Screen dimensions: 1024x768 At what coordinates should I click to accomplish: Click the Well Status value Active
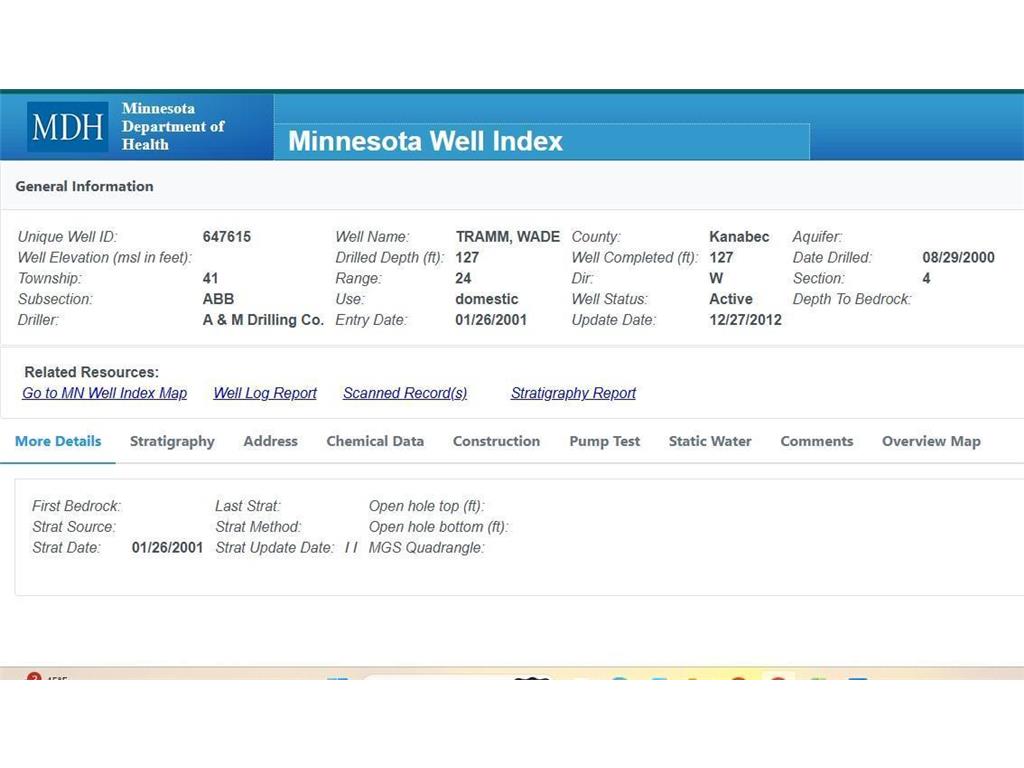tap(731, 299)
